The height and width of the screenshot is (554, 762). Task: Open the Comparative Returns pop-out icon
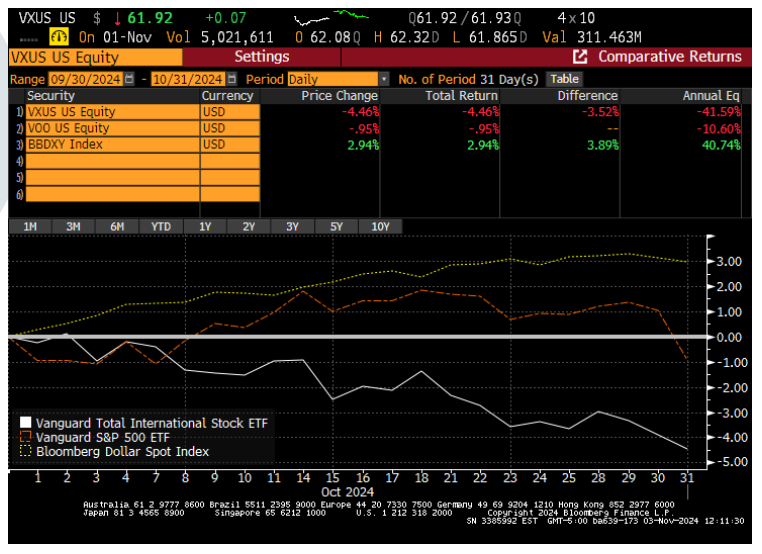point(580,57)
